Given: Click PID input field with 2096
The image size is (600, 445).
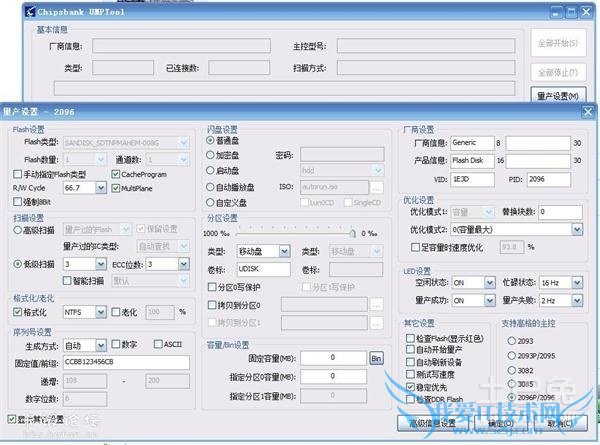Looking at the screenshot, I should click(549, 179).
